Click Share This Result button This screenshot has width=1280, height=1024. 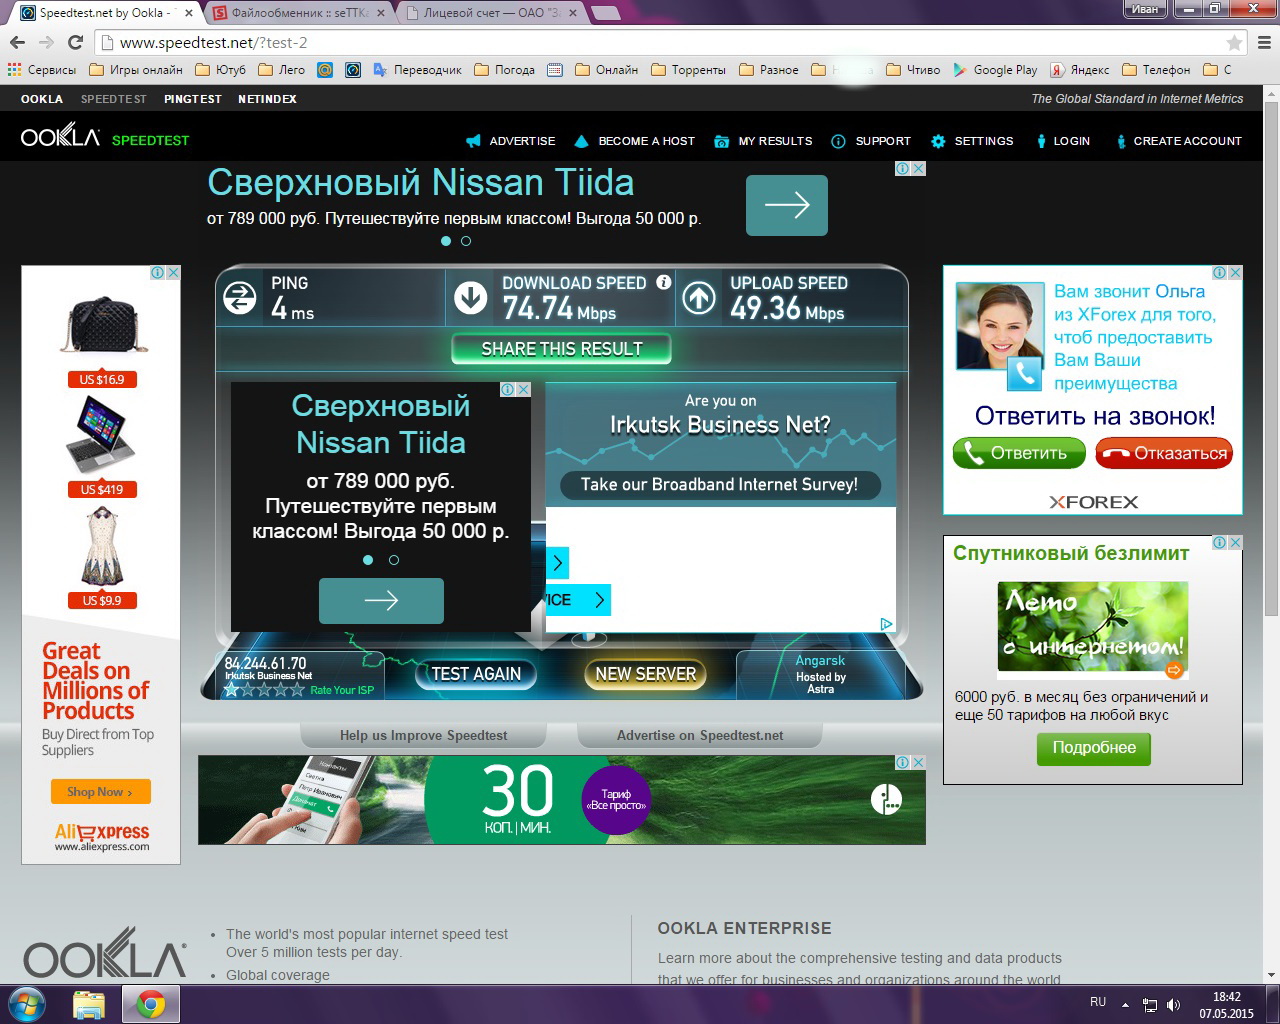pos(561,349)
